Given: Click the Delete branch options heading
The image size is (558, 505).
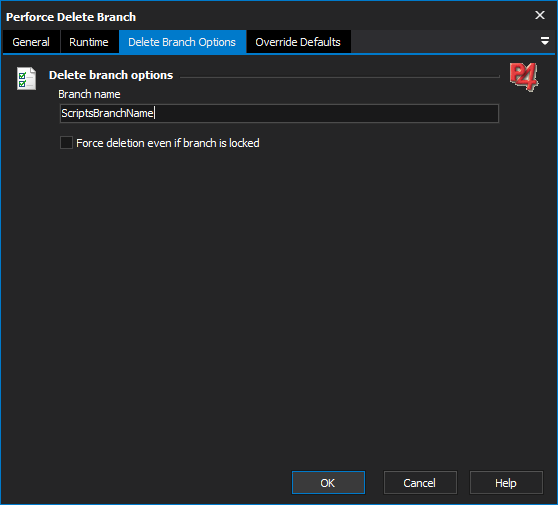Looking at the screenshot, I should [x=111, y=75].
